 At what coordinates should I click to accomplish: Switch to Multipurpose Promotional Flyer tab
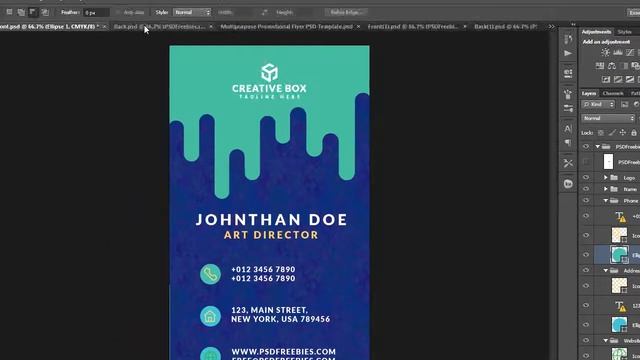(x=287, y=27)
